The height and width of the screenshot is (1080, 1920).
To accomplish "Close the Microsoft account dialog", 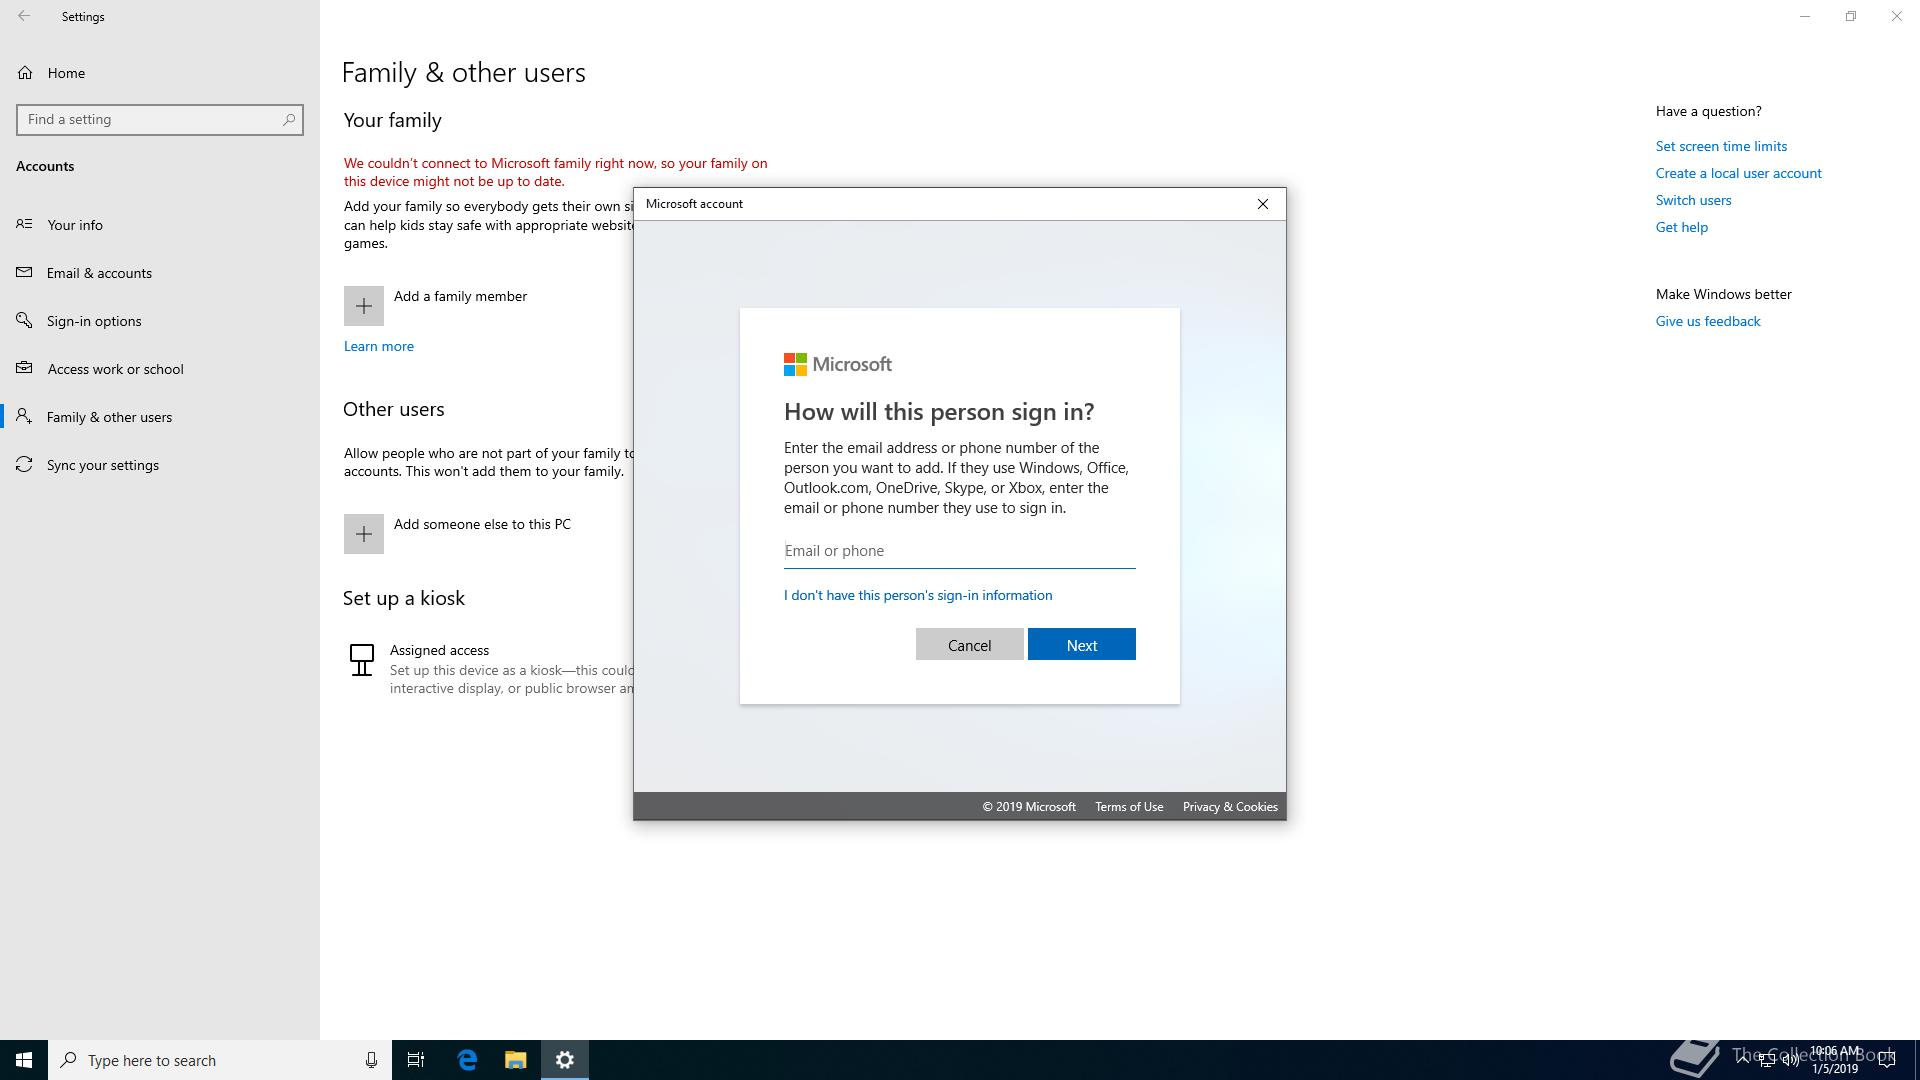I will [1262, 204].
